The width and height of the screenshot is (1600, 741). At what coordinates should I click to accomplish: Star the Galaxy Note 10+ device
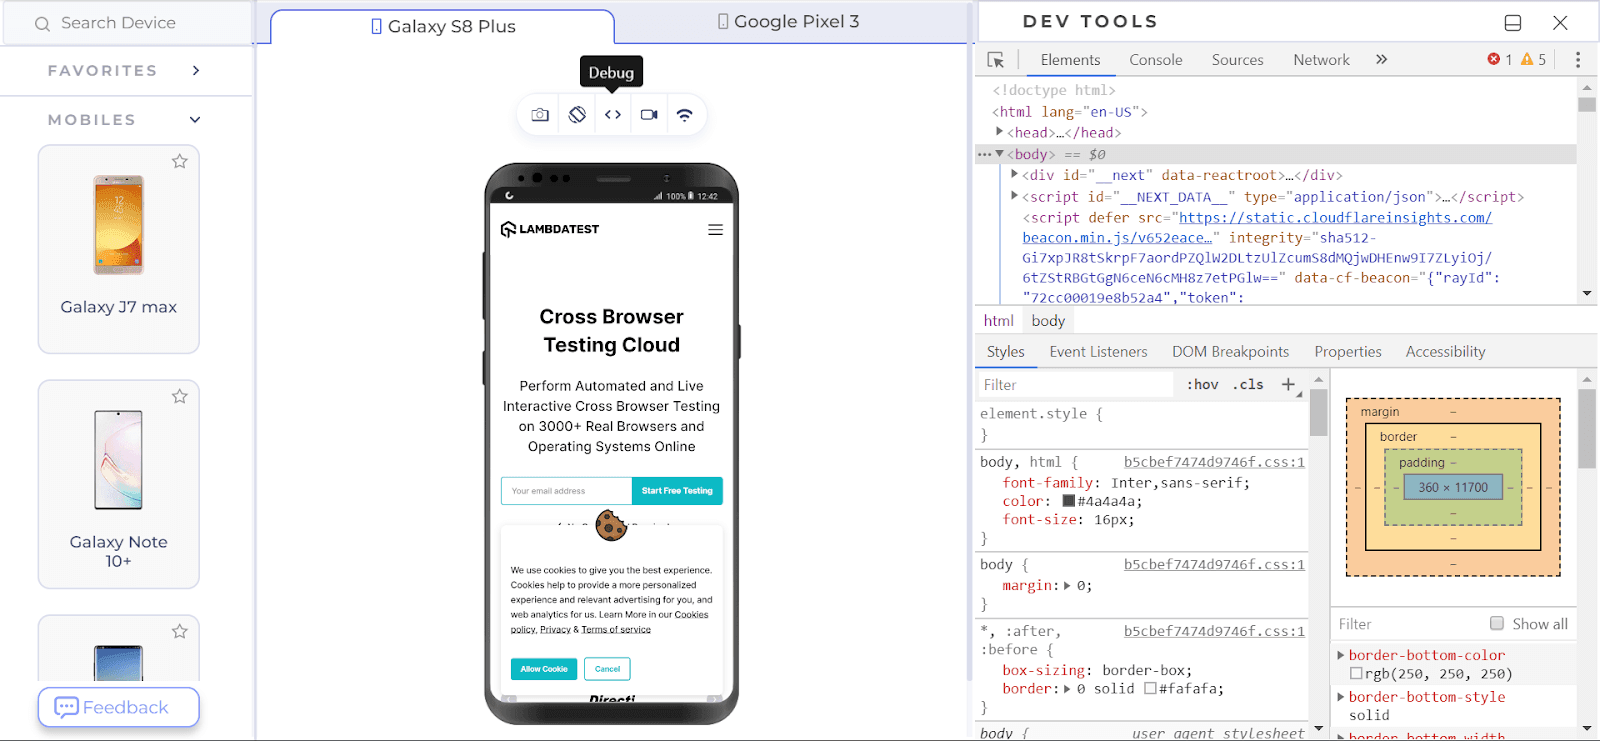pos(180,396)
